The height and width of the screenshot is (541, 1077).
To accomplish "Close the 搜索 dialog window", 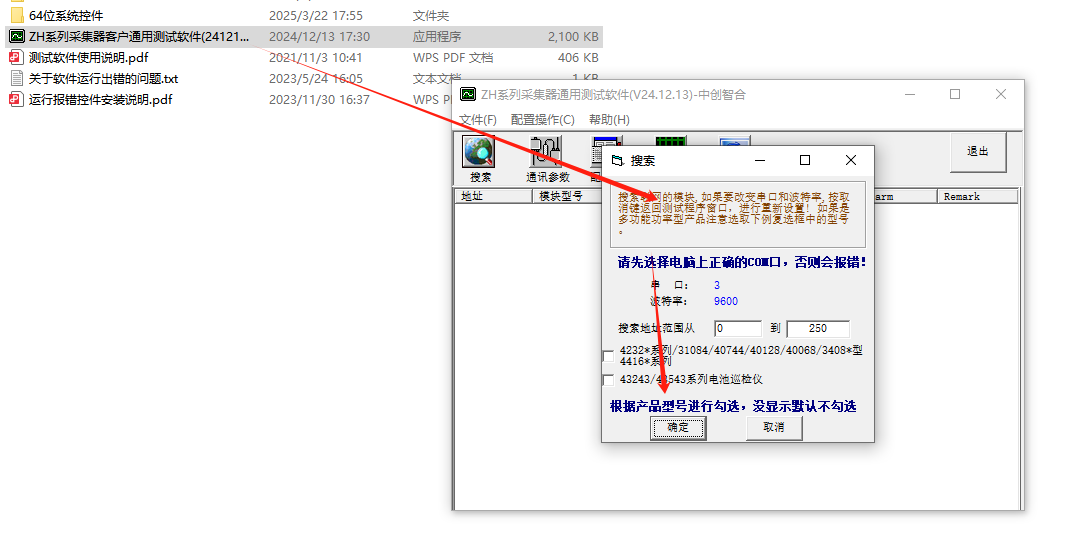I will 850,160.
